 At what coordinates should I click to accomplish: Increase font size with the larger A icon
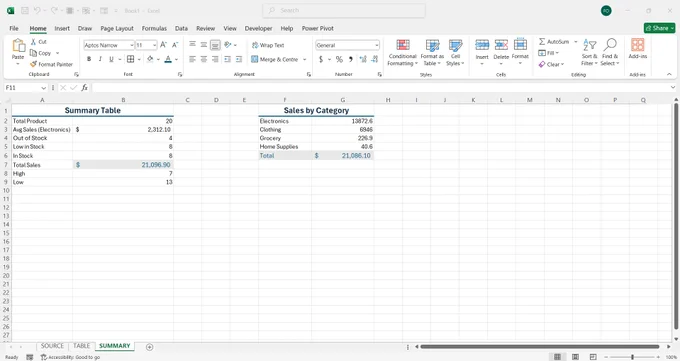(x=163, y=45)
